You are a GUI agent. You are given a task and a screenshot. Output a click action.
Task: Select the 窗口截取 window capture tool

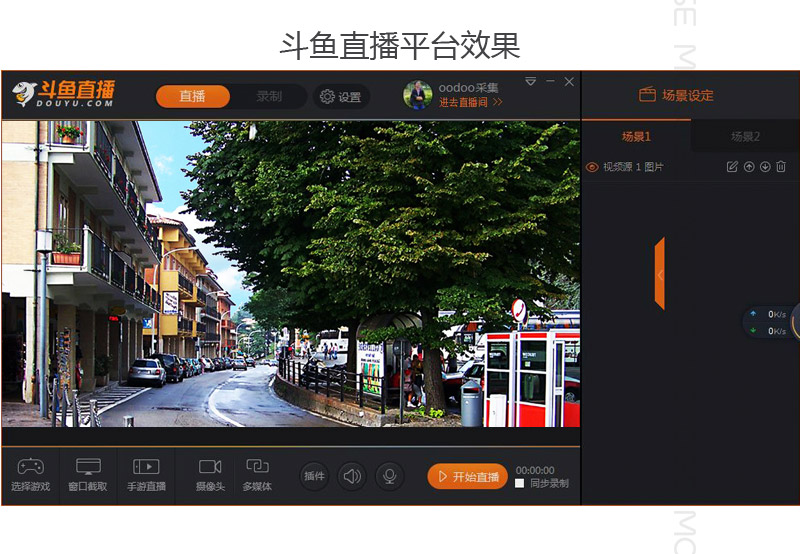click(x=88, y=475)
